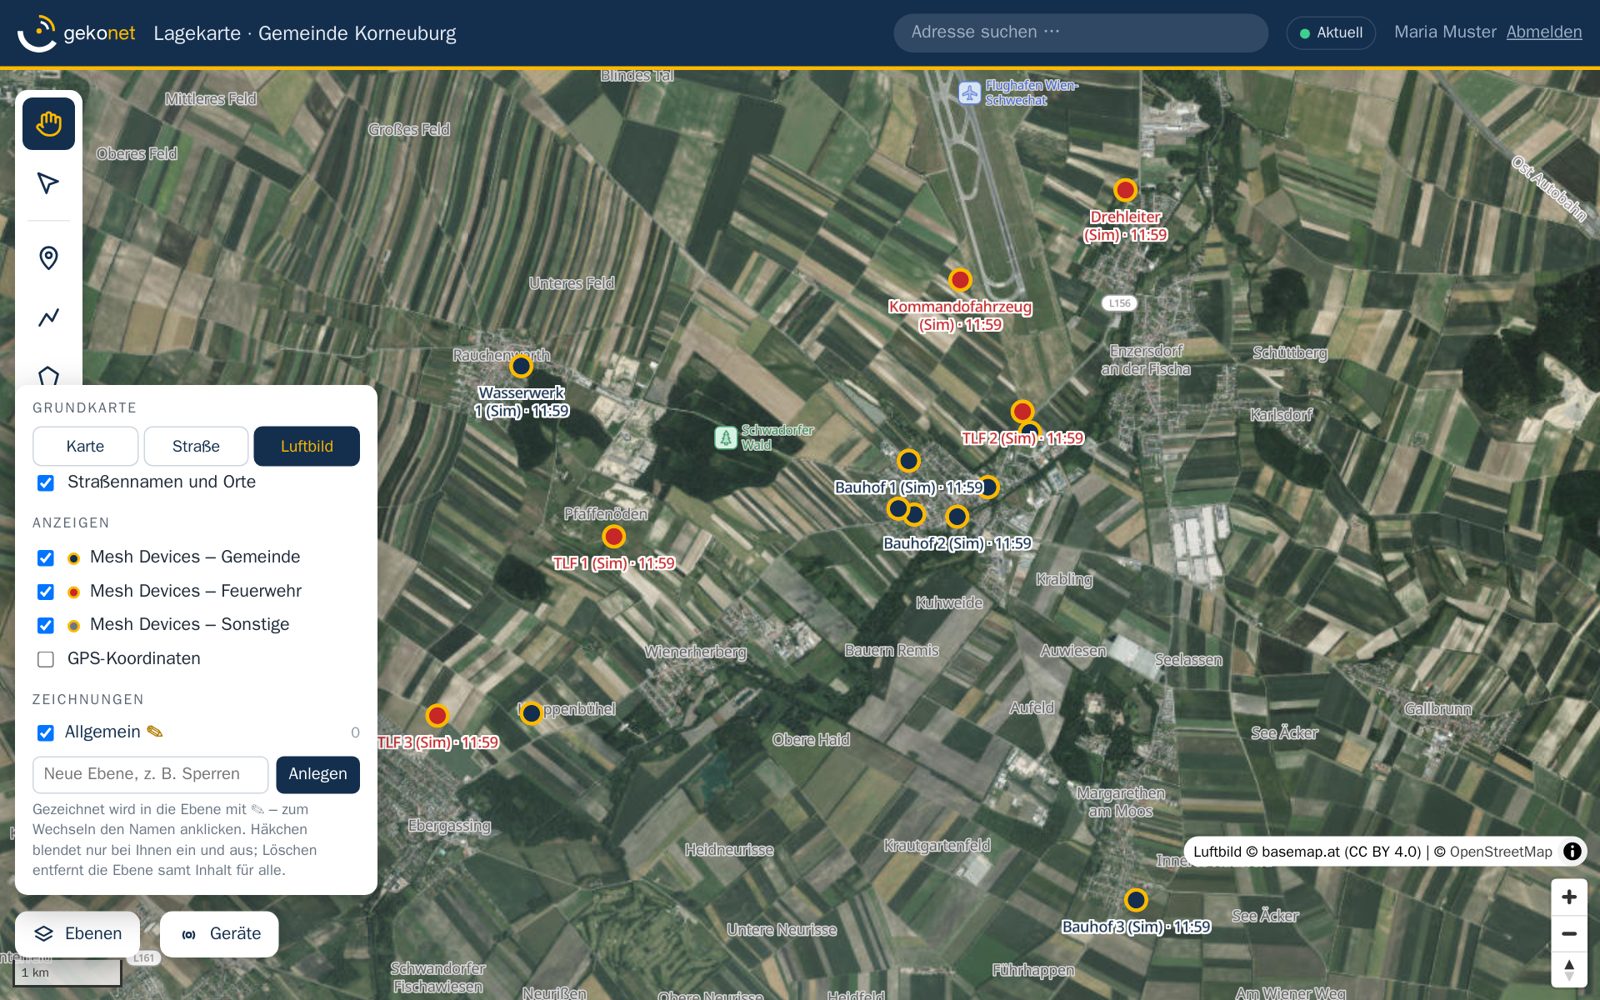
Task: Click the Aktuell status pill
Action: pyautogui.click(x=1331, y=33)
